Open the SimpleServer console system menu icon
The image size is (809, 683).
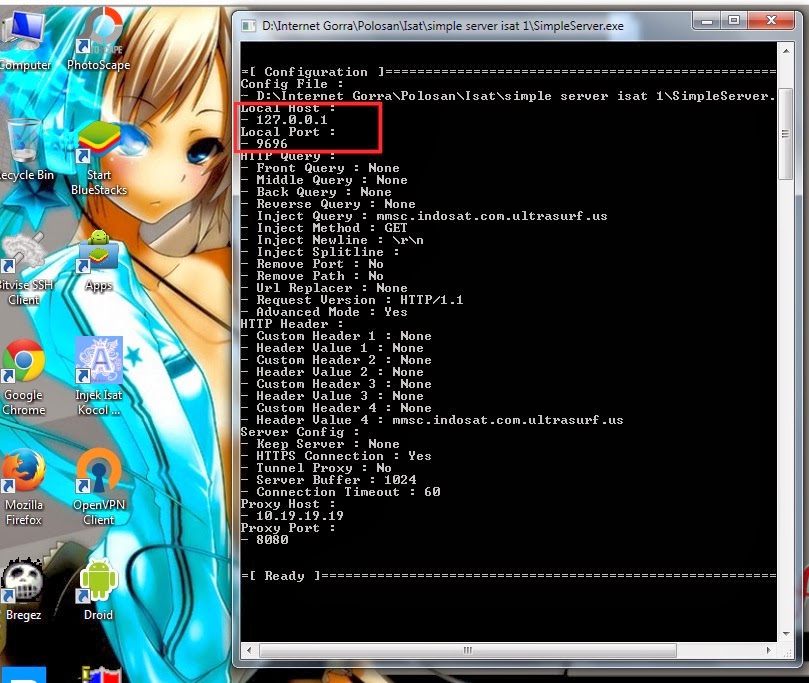point(249,26)
